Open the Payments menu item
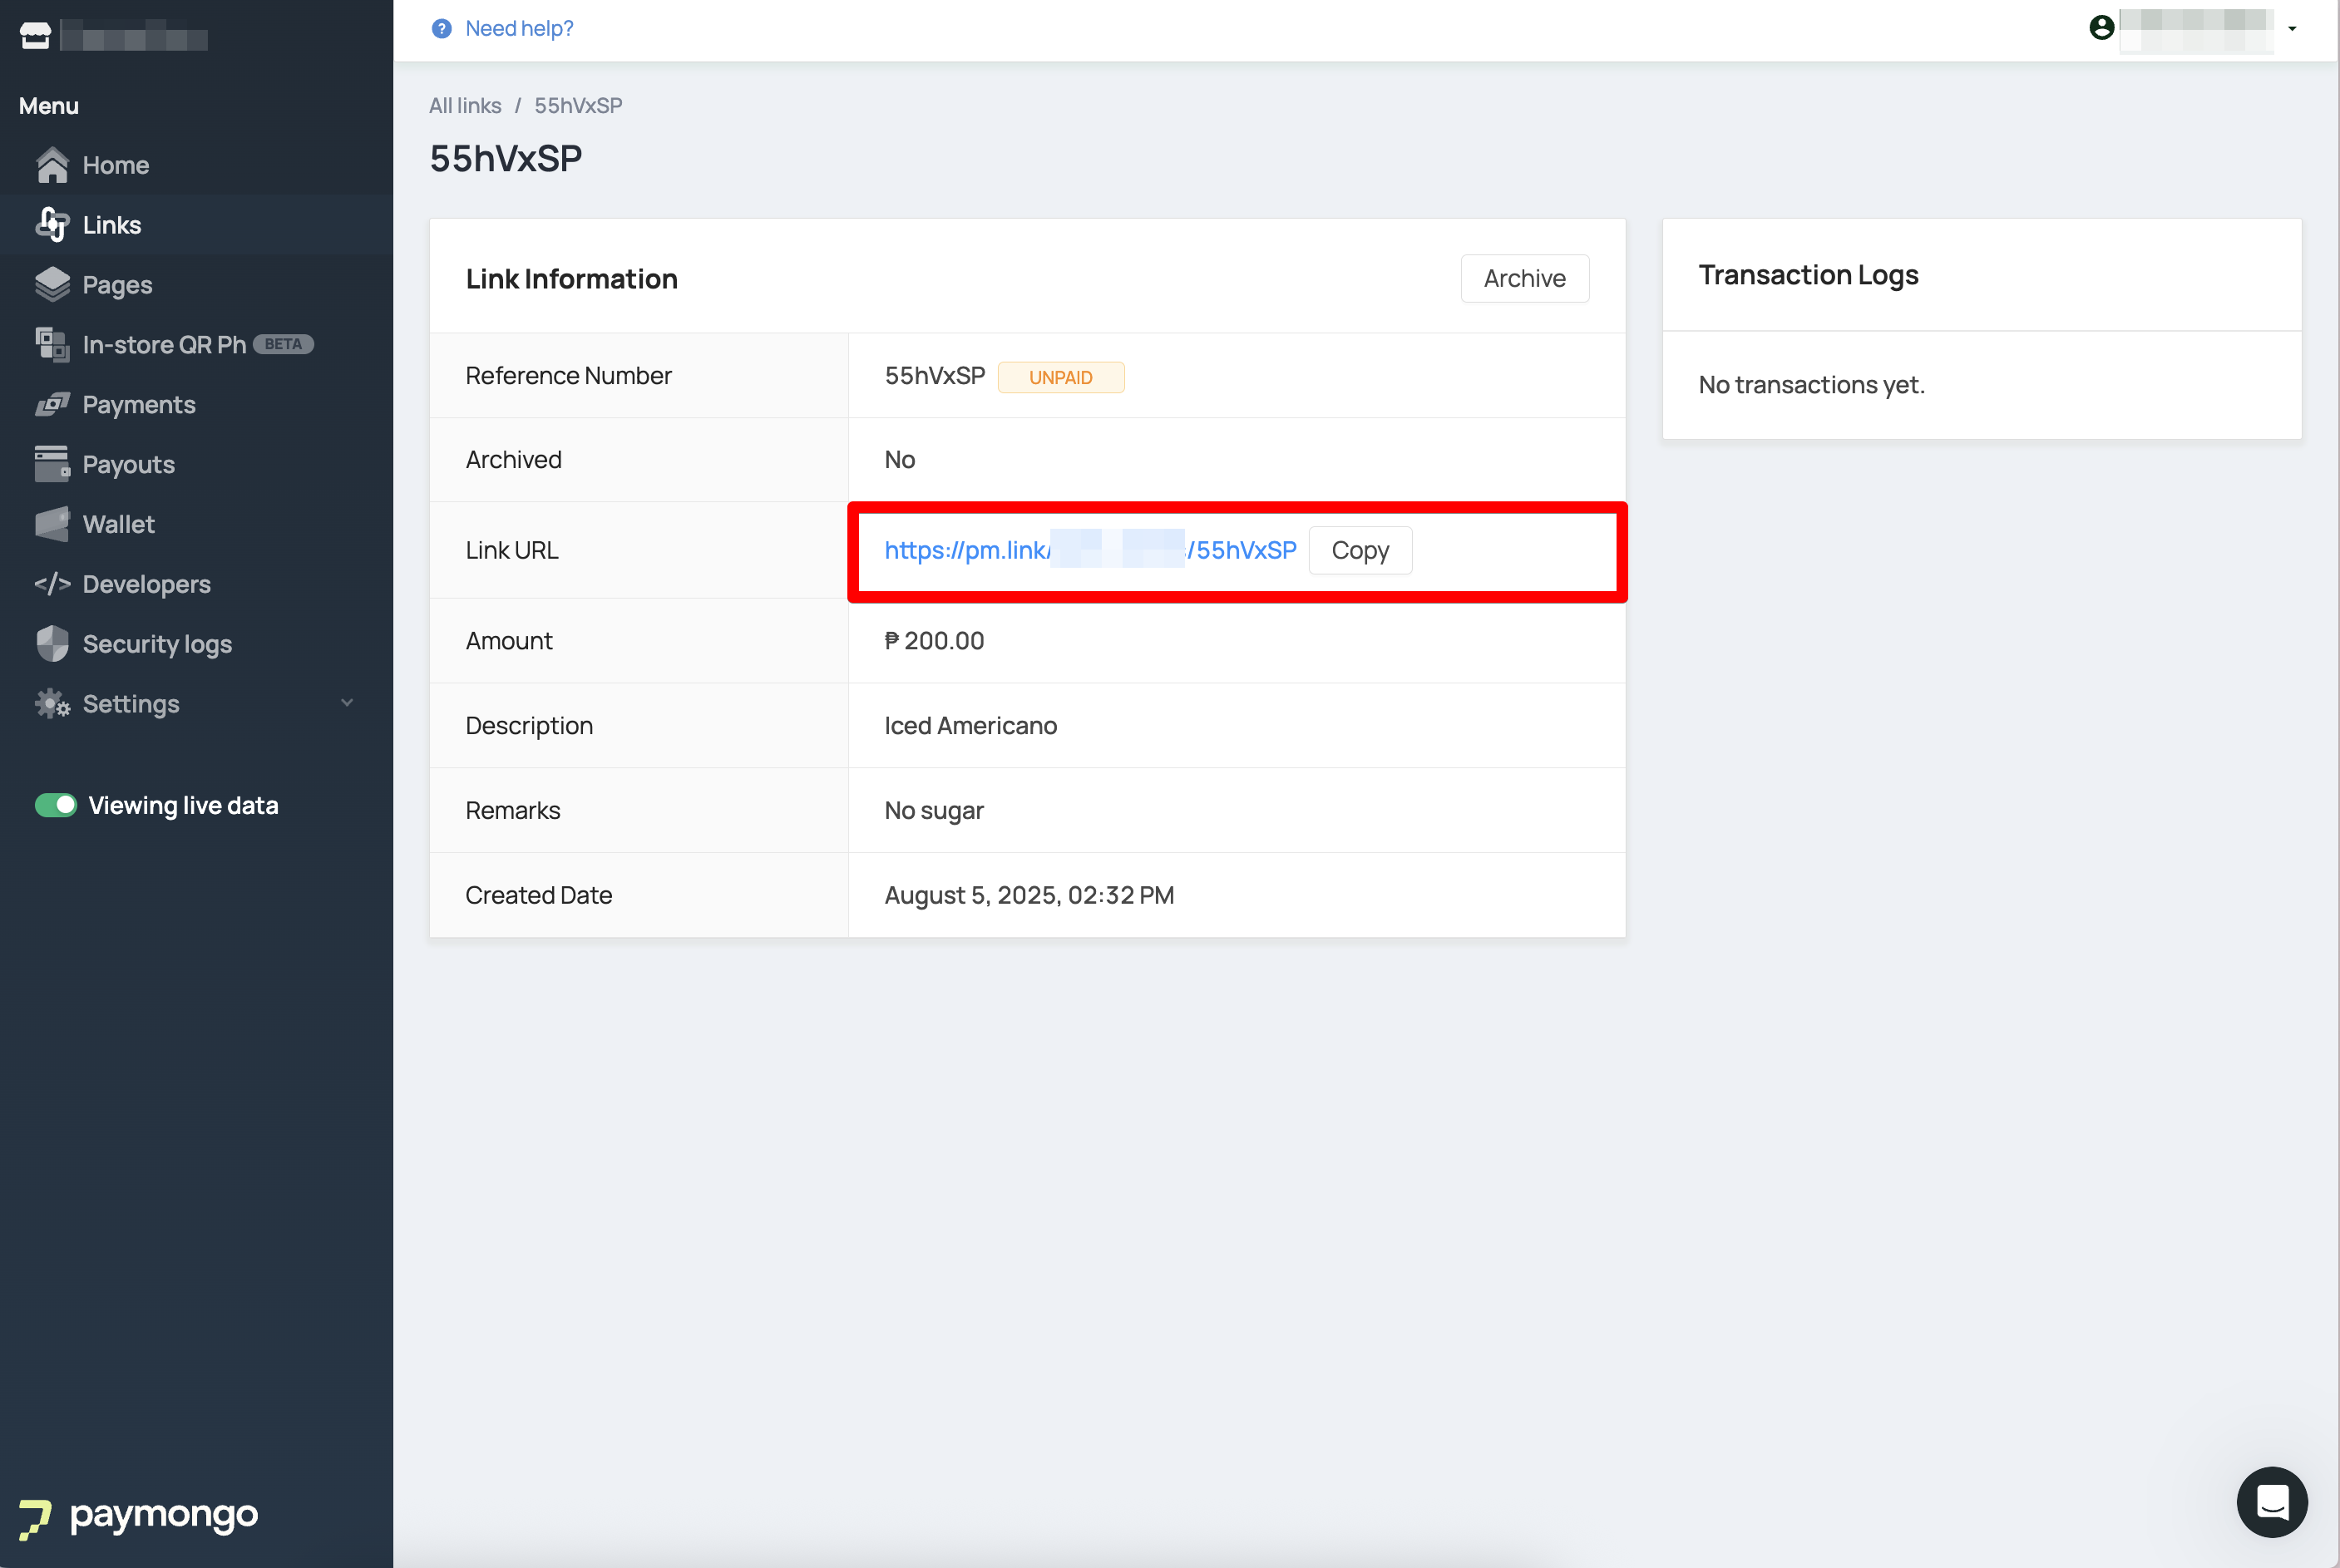Image resolution: width=2340 pixels, height=1568 pixels. point(139,405)
